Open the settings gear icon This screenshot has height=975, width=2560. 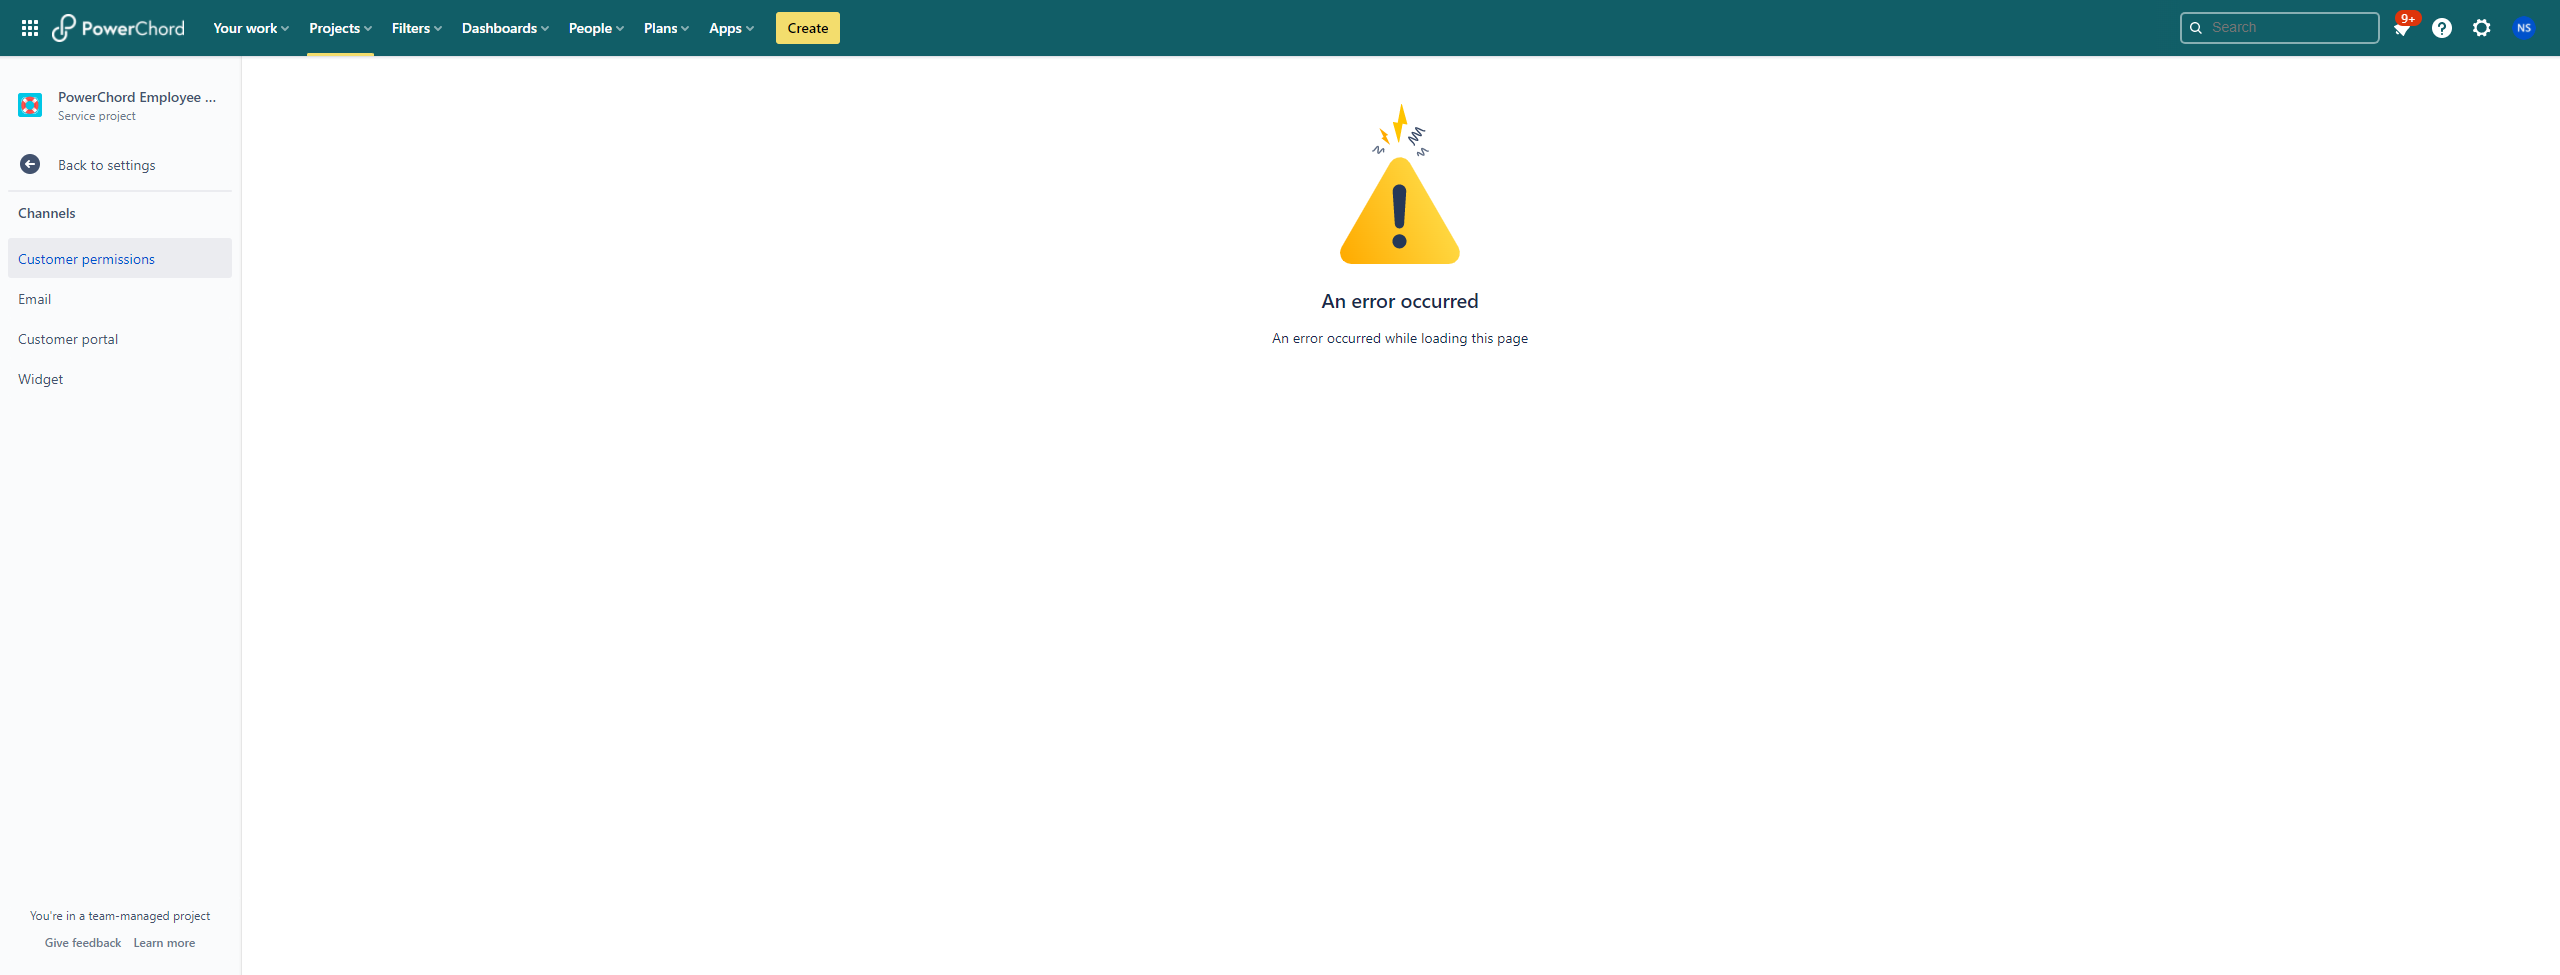point(2482,28)
